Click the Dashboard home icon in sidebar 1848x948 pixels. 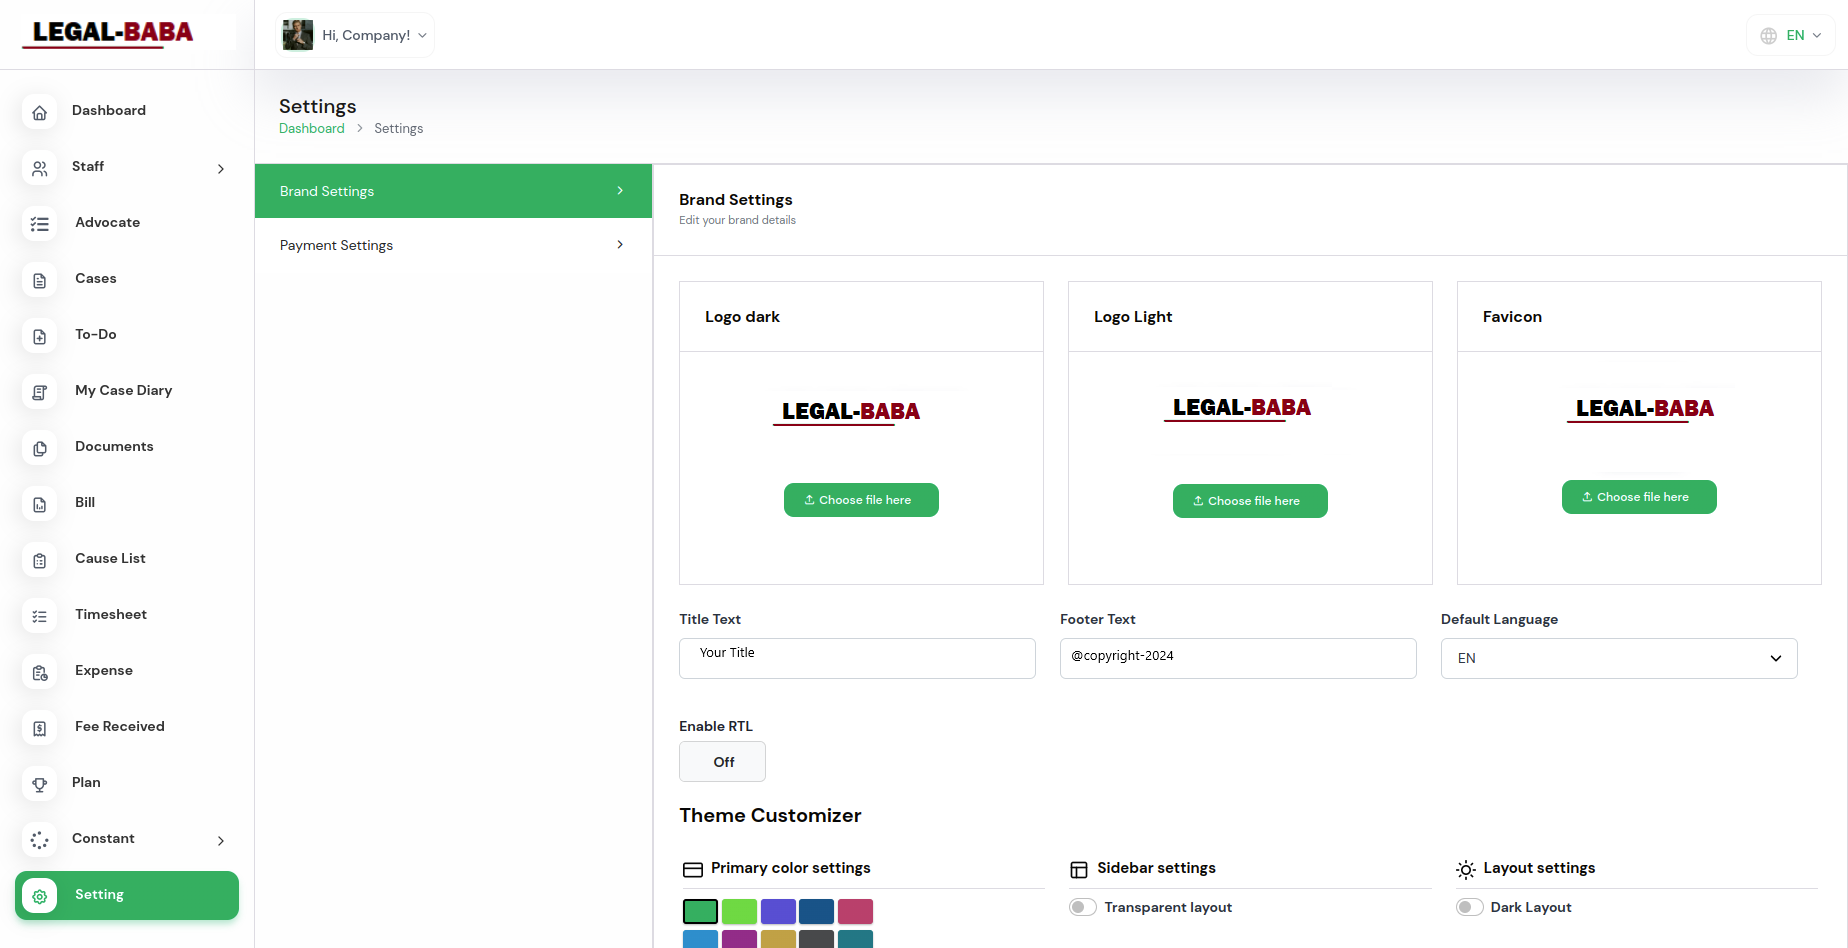(x=40, y=112)
